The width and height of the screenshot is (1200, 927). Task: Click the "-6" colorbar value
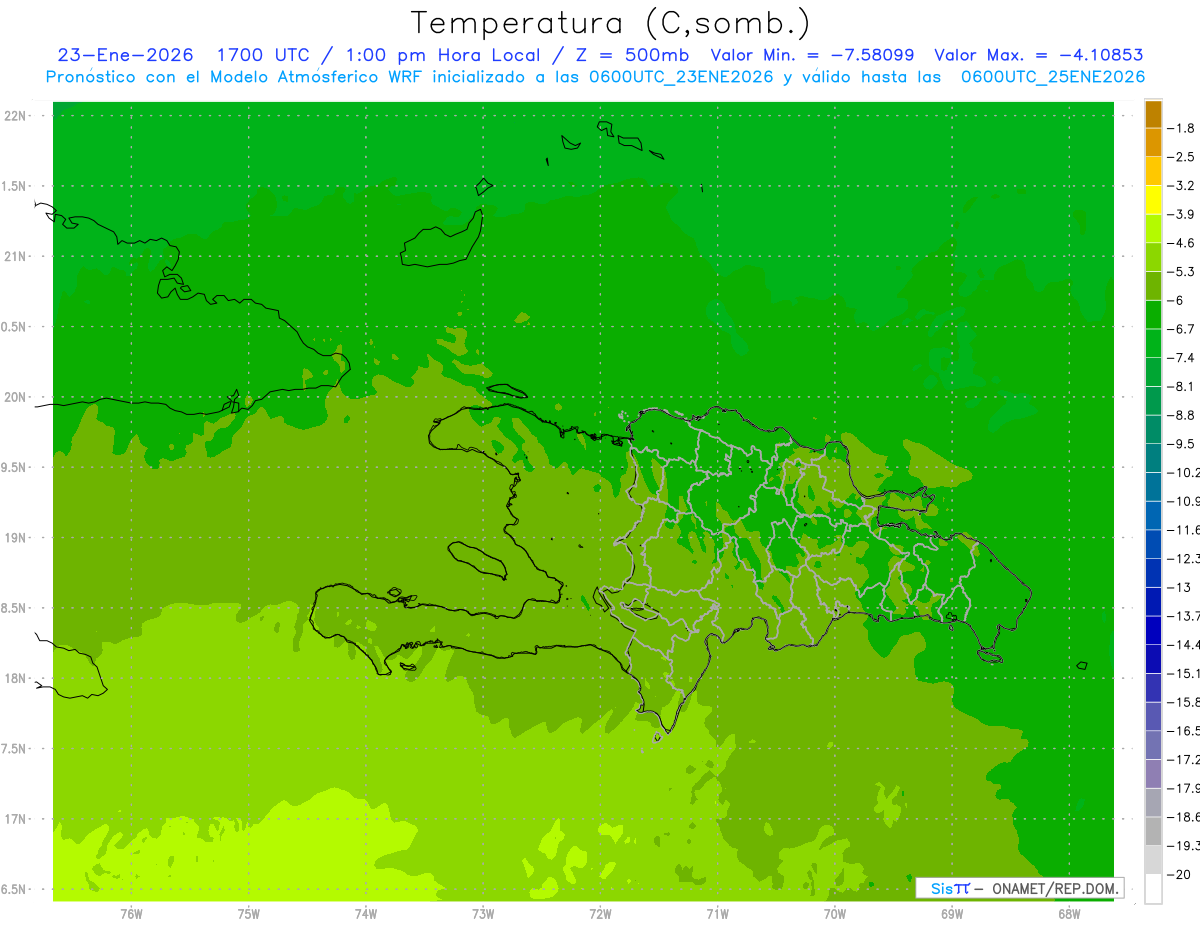1175,300
